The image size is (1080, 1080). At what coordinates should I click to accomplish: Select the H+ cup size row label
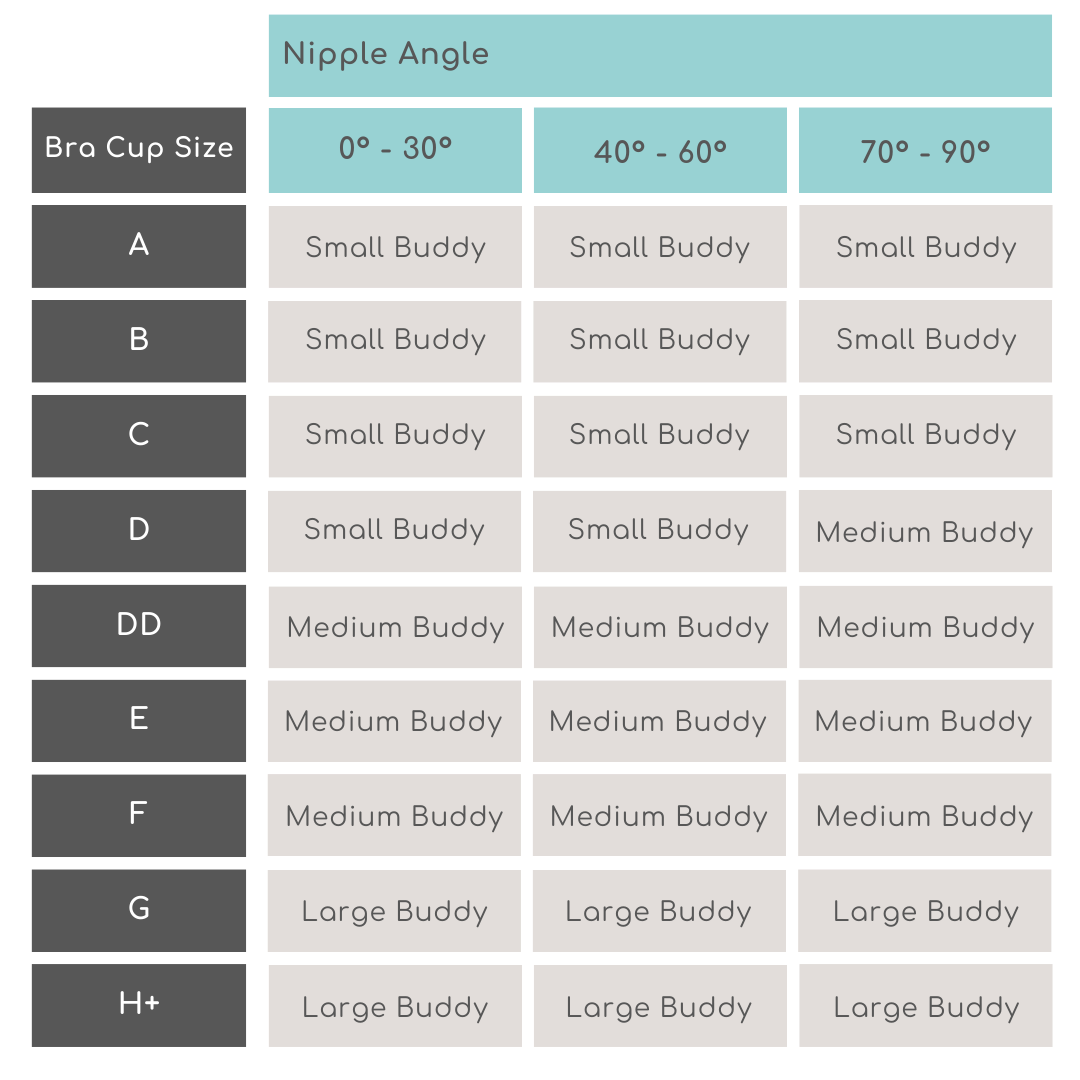[139, 1005]
